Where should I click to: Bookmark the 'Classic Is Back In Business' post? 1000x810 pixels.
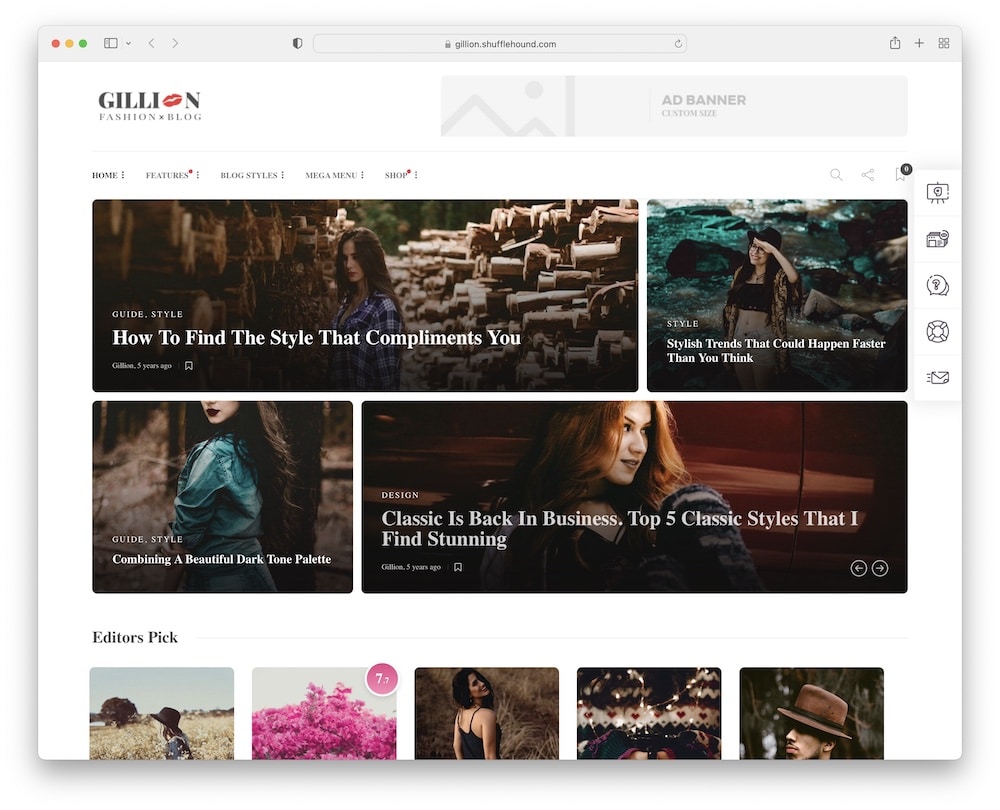click(x=458, y=567)
